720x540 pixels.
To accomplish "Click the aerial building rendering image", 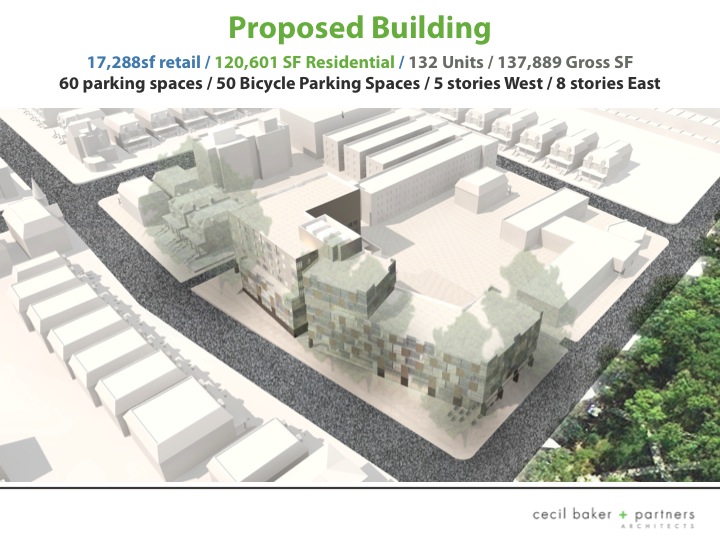I will coord(360,295).
